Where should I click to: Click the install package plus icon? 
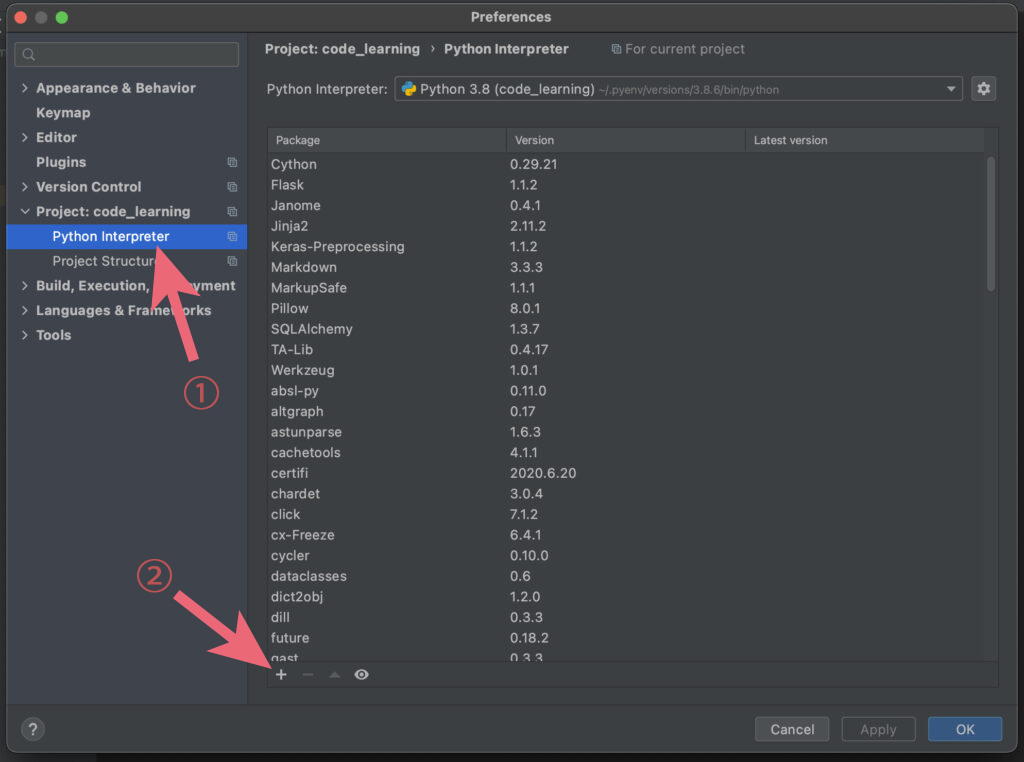[281, 675]
